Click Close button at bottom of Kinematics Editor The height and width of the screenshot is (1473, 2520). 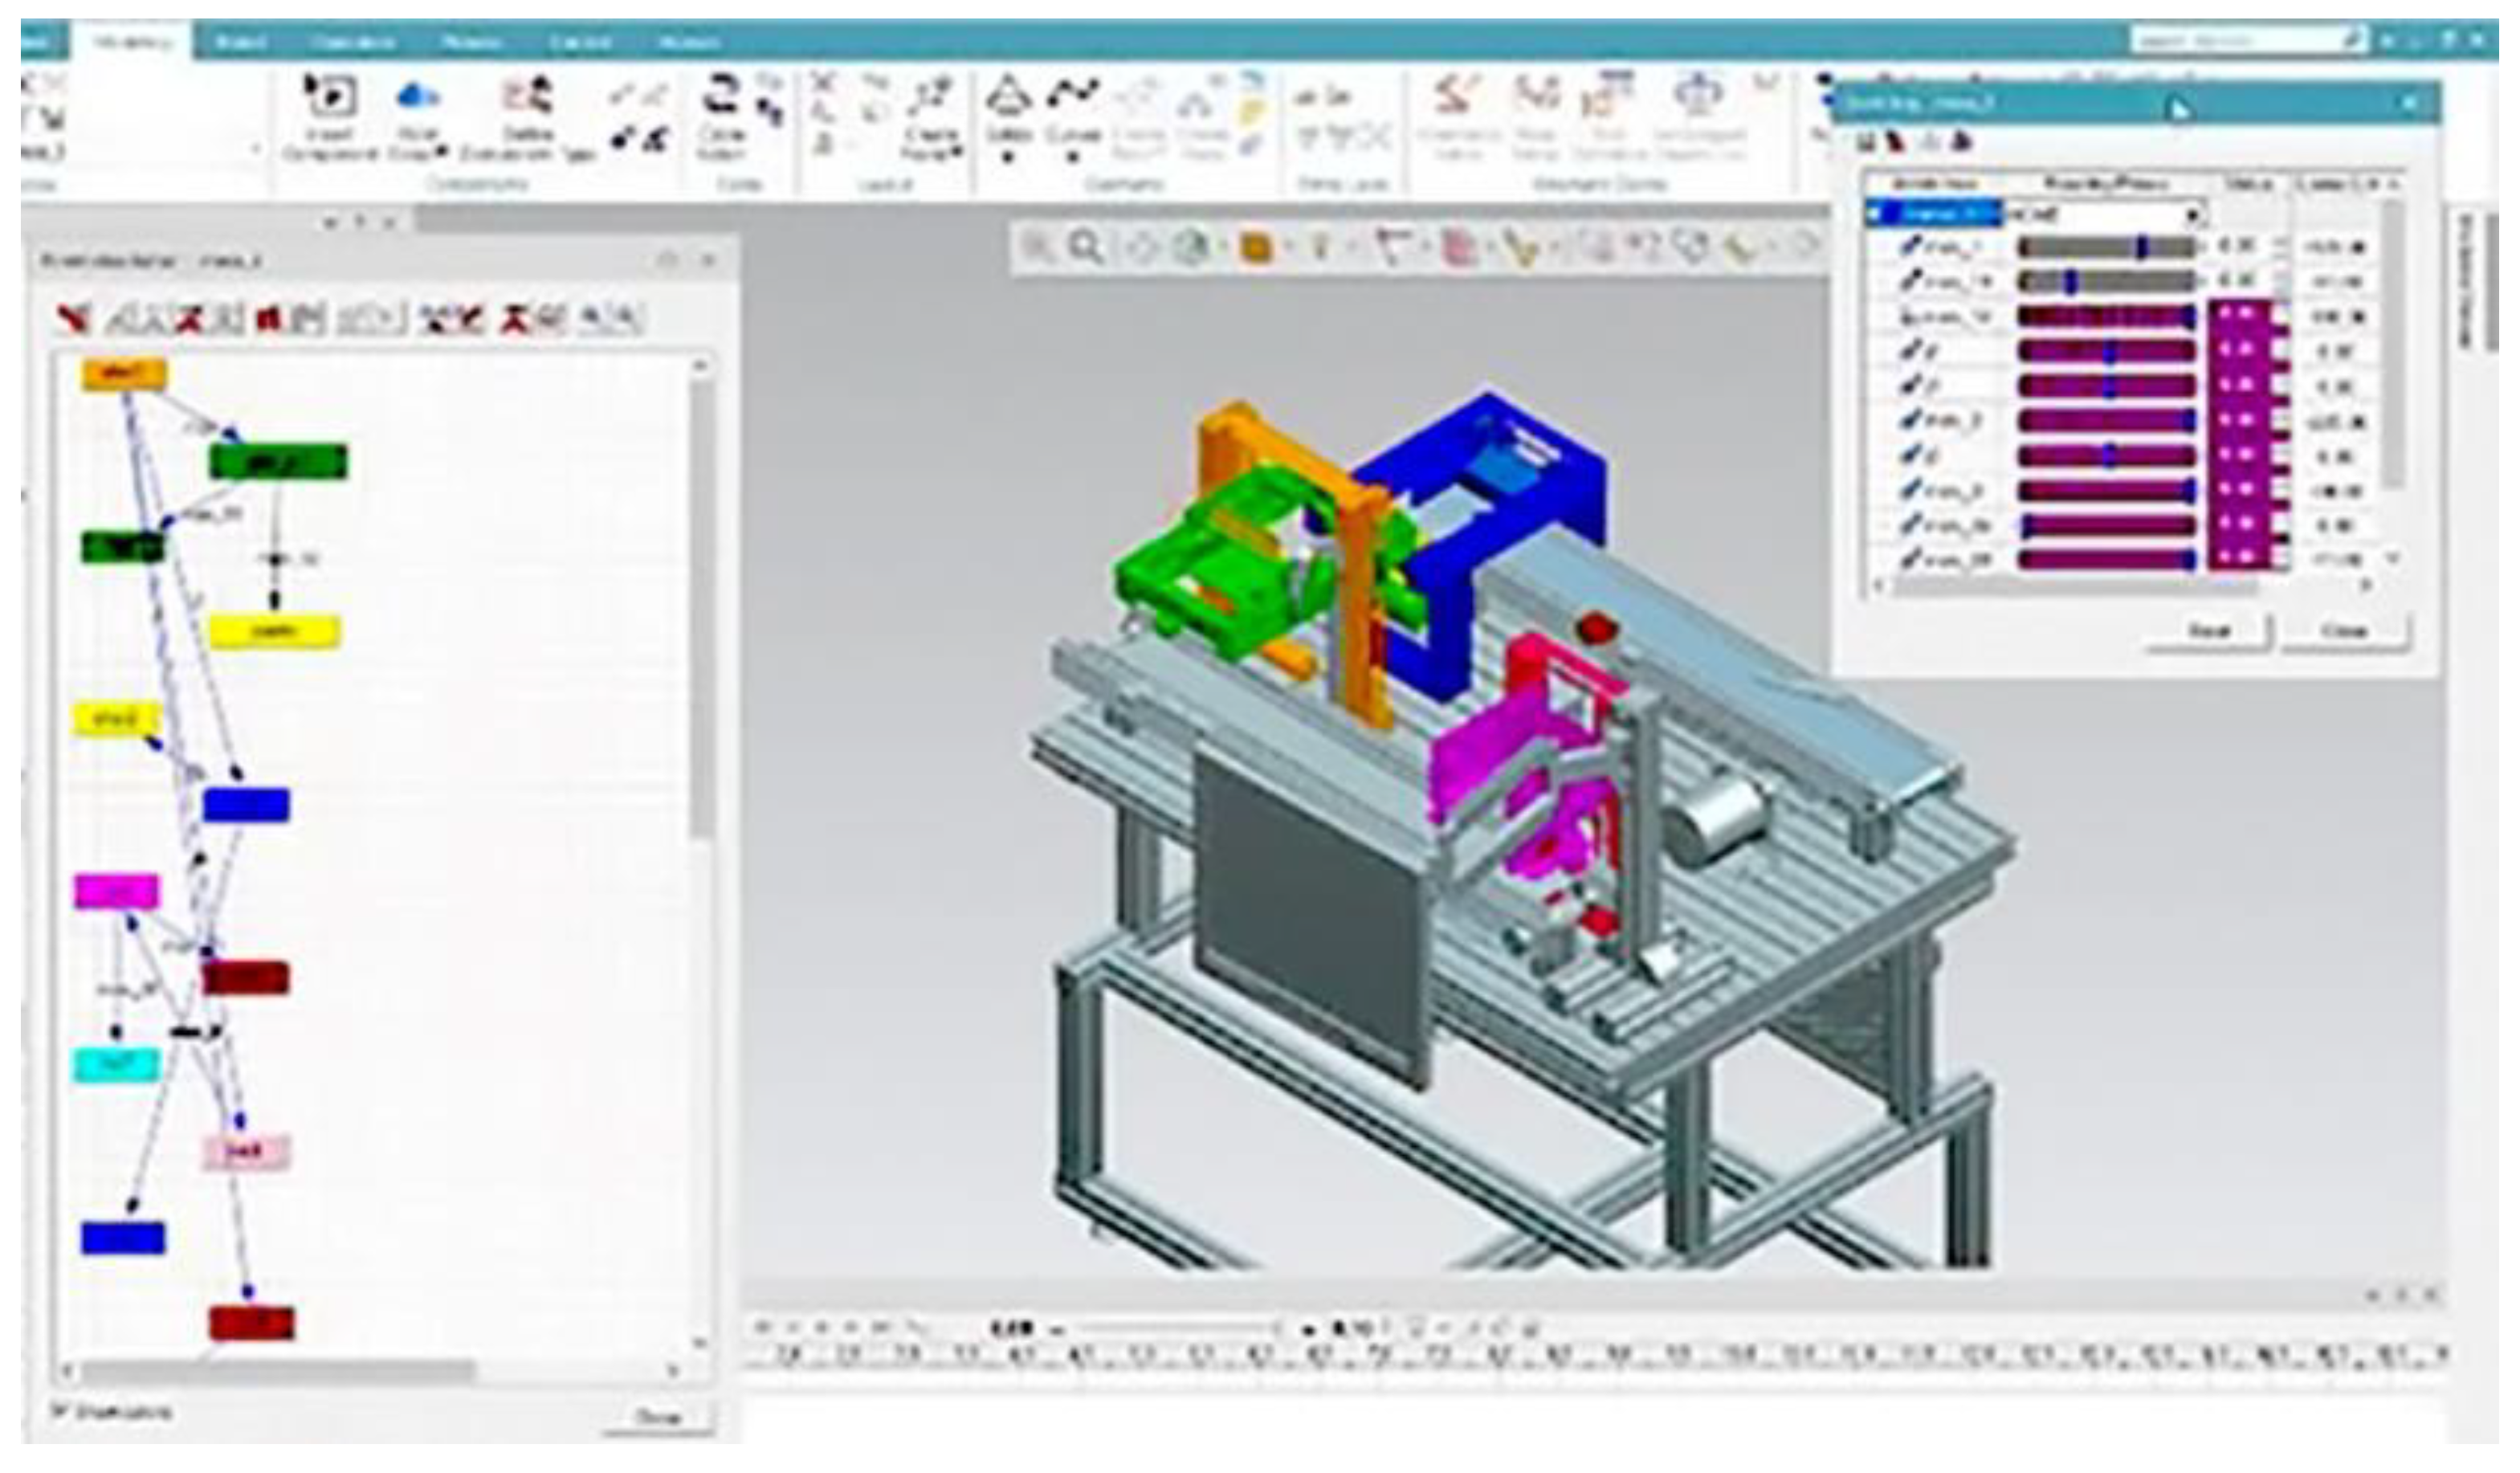[659, 1417]
